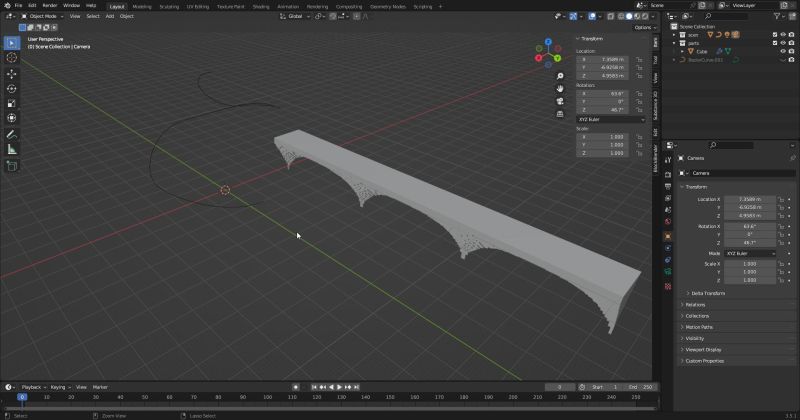
Task: Jump to the timeline start frame
Action: [x=314, y=387]
